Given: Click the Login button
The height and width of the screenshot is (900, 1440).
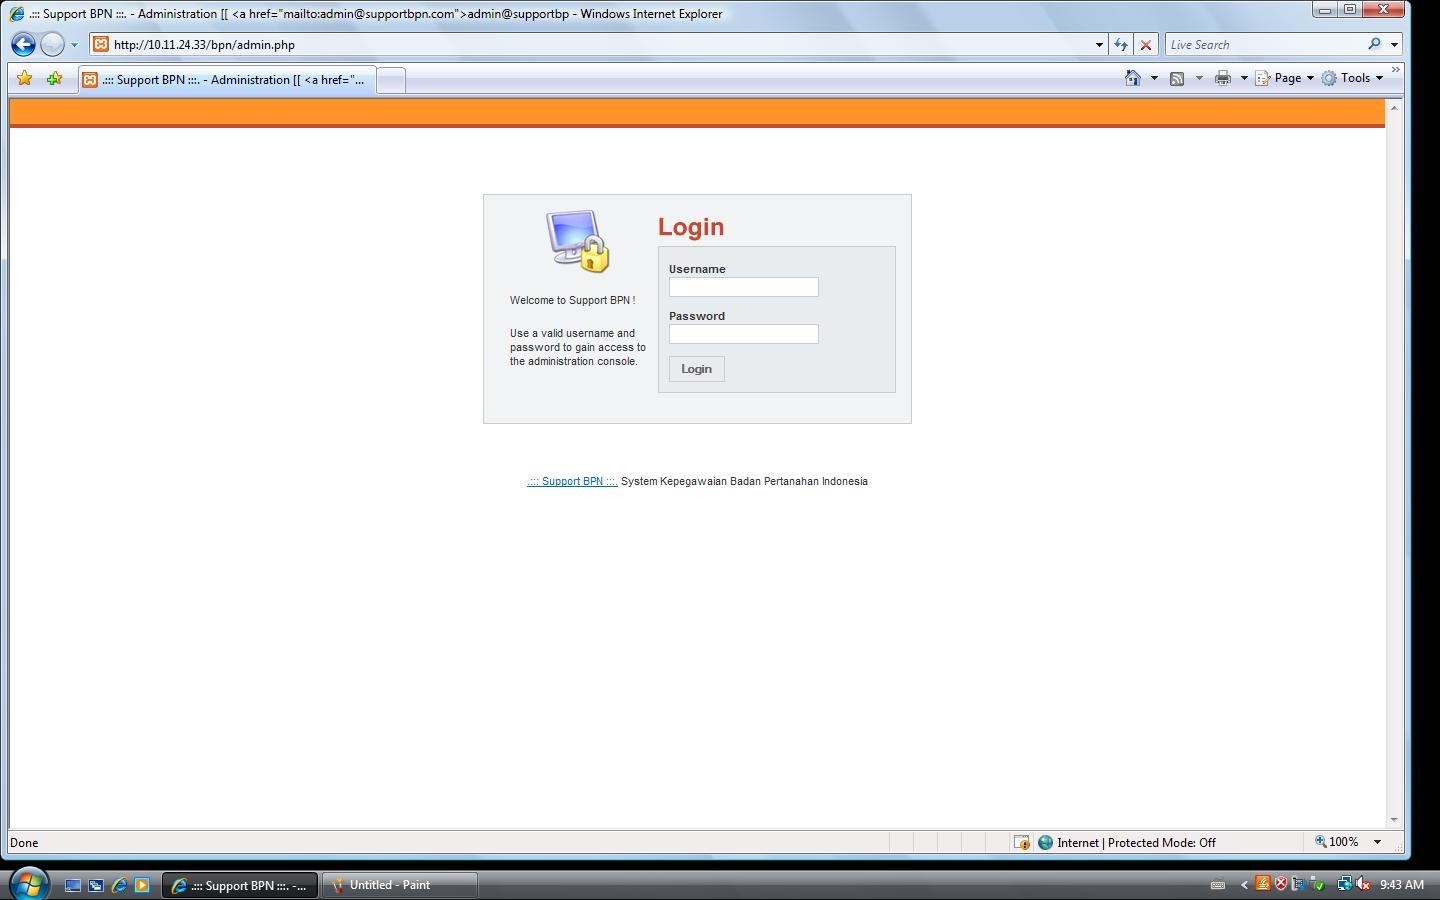Looking at the screenshot, I should click(697, 369).
